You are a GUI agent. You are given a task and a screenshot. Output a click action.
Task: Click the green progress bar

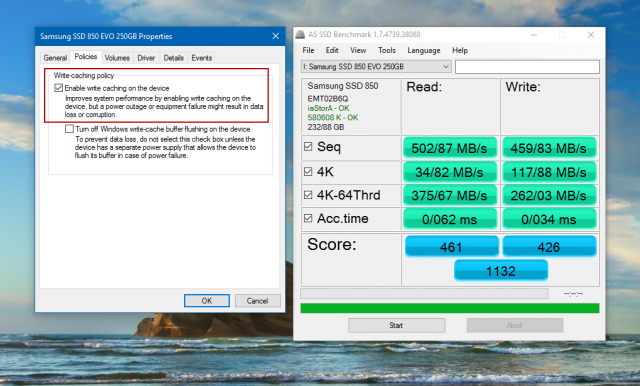click(x=450, y=308)
